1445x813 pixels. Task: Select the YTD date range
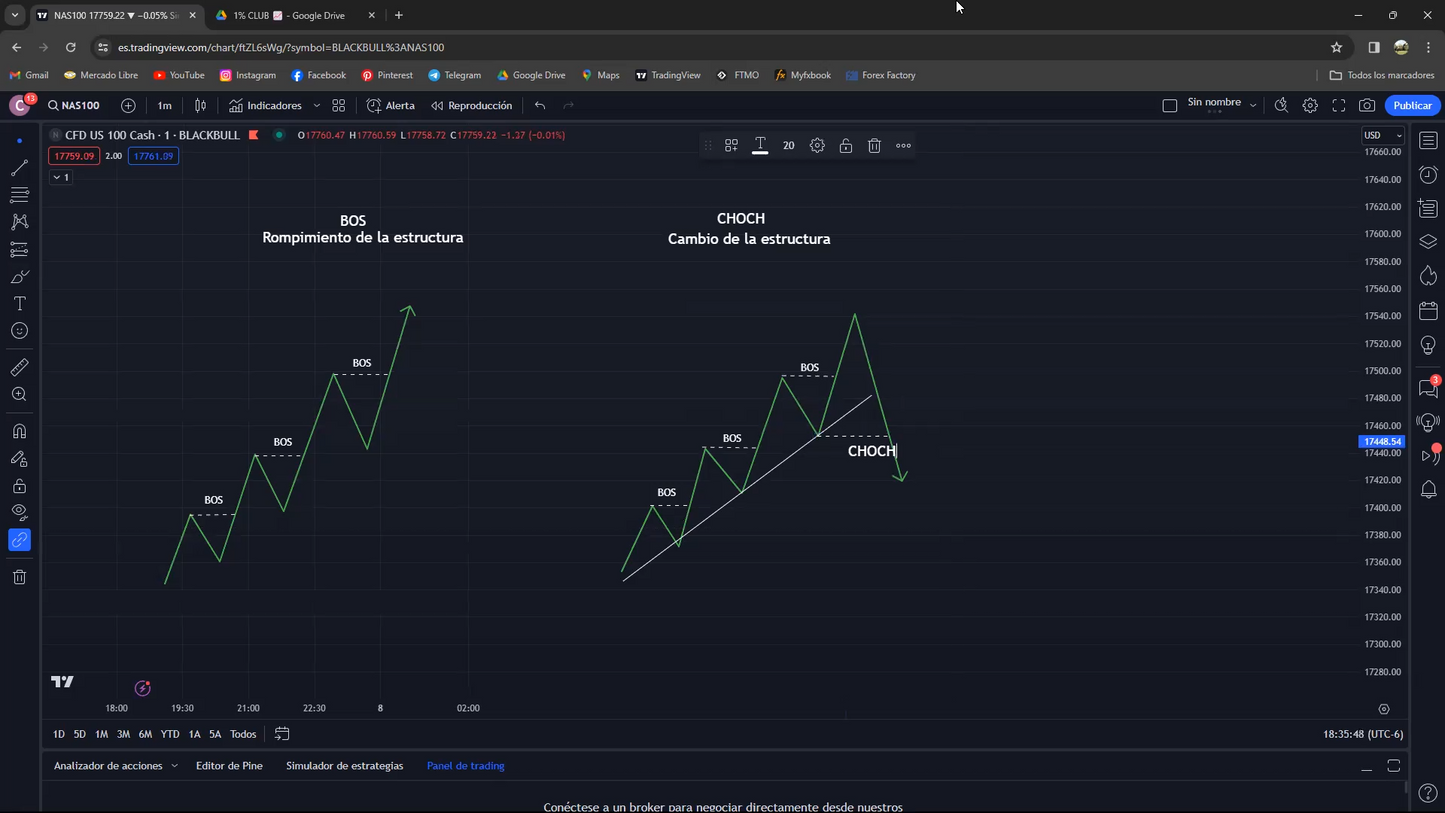coord(170,734)
